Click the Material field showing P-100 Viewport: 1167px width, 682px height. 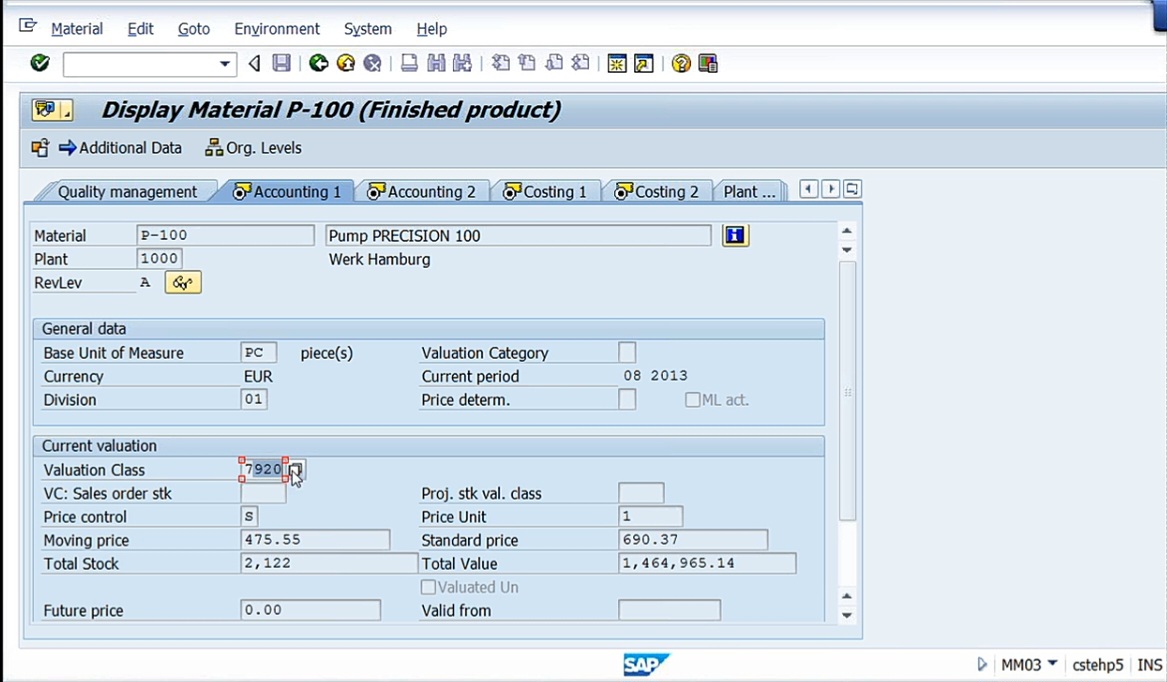[226, 235]
